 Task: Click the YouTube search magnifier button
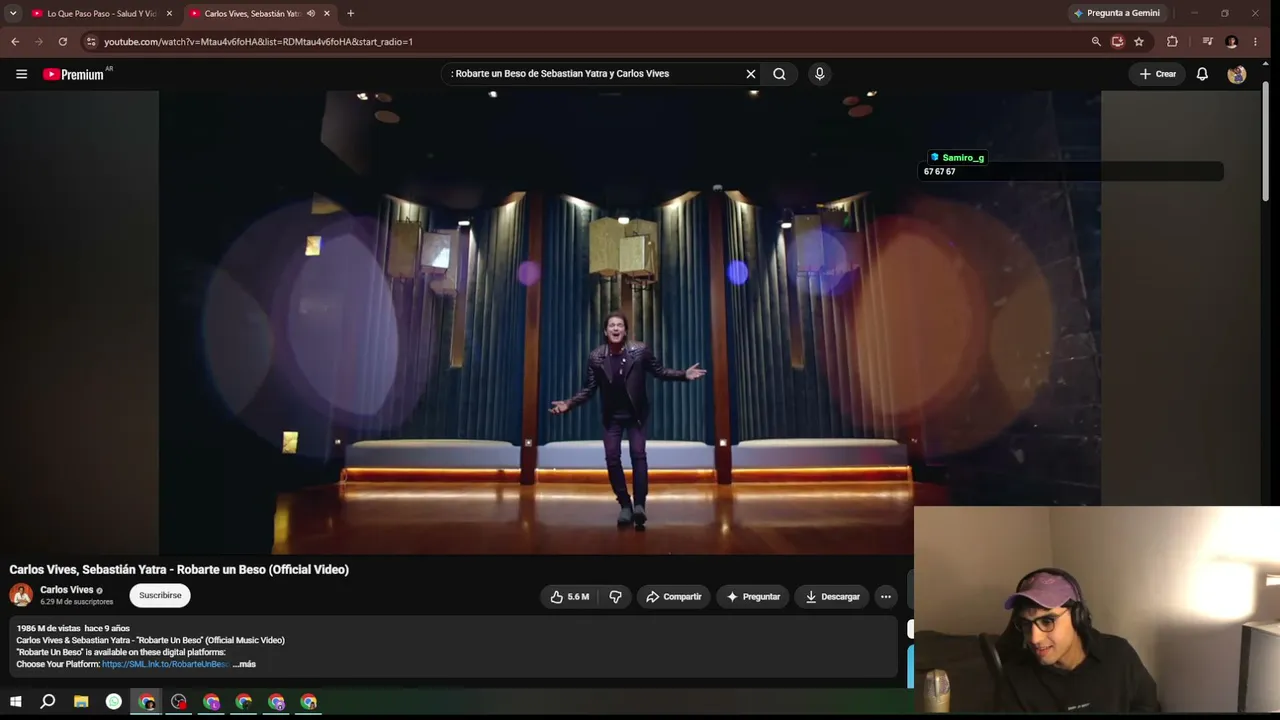tap(779, 74)
